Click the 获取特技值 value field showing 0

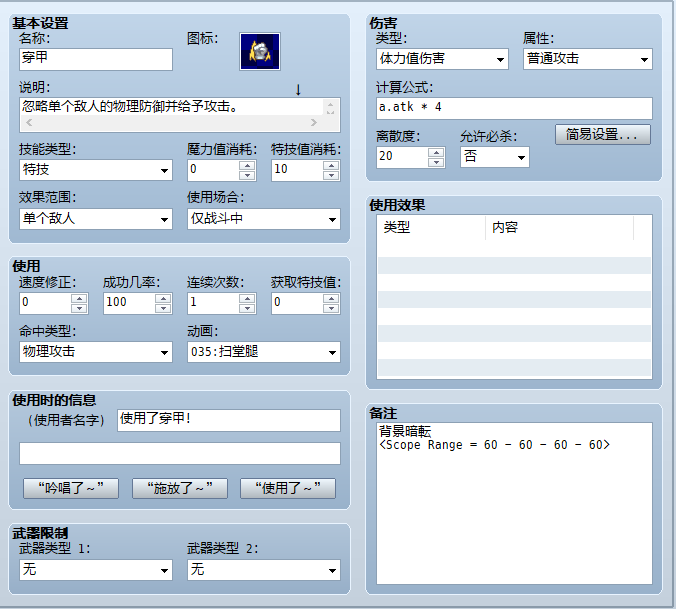(x=297, y=303)
